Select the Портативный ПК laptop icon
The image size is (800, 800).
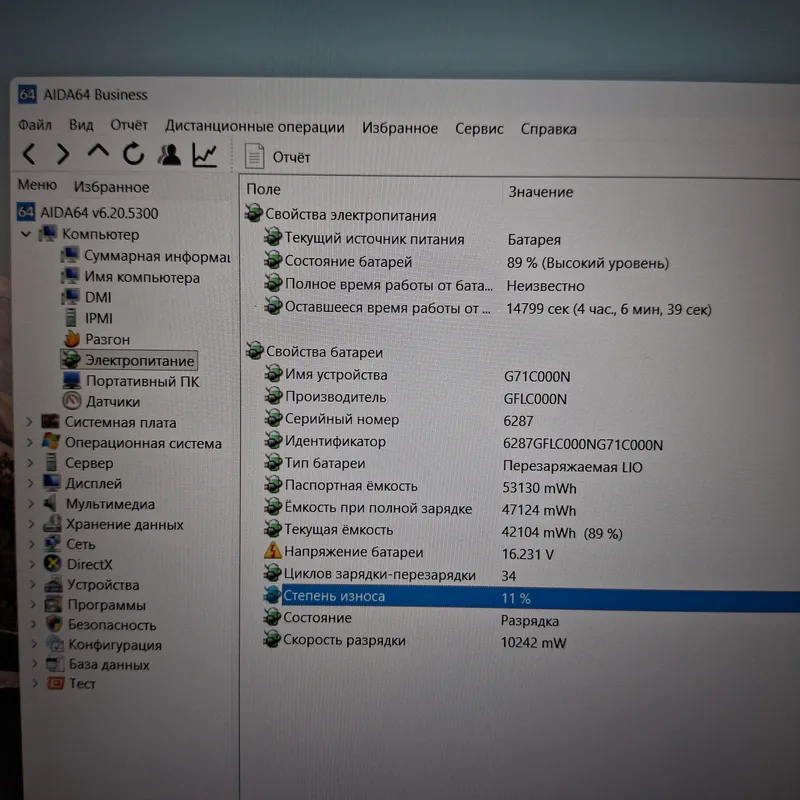pos(71,380)
